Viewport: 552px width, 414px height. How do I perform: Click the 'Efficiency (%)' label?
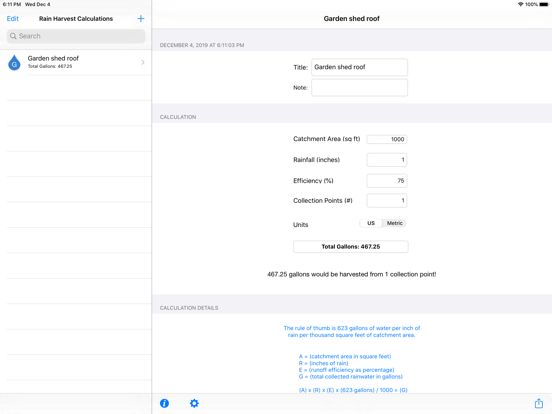(x=313, y=181)
